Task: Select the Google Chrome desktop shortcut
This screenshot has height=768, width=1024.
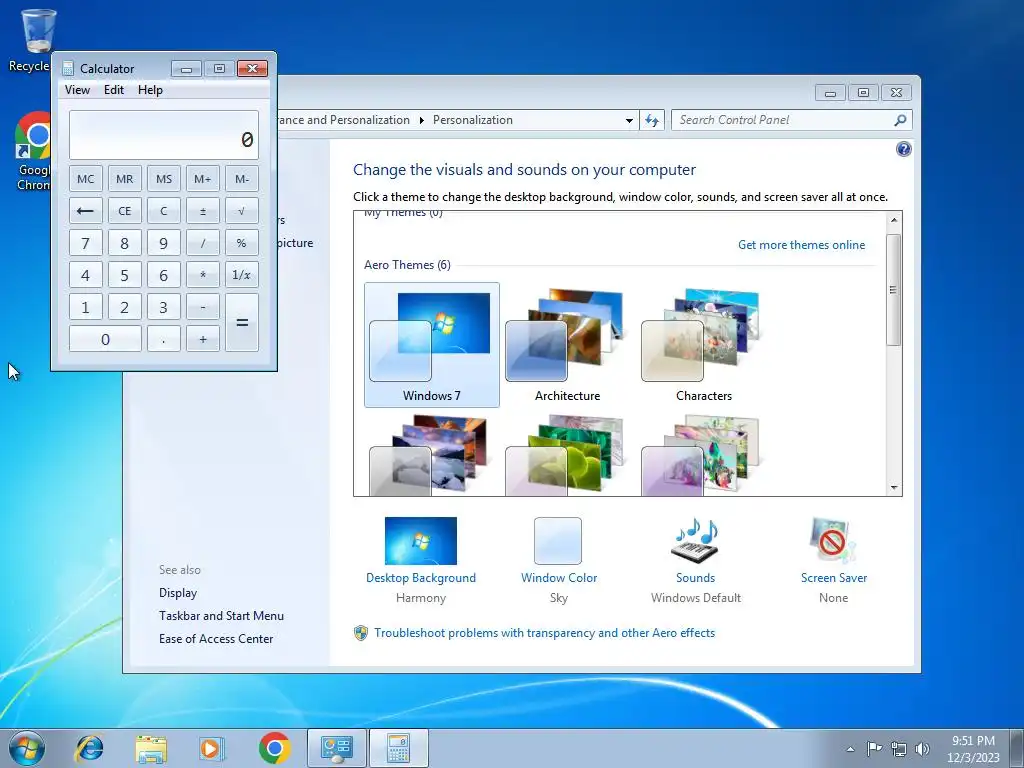Action: tap(33, 152)
